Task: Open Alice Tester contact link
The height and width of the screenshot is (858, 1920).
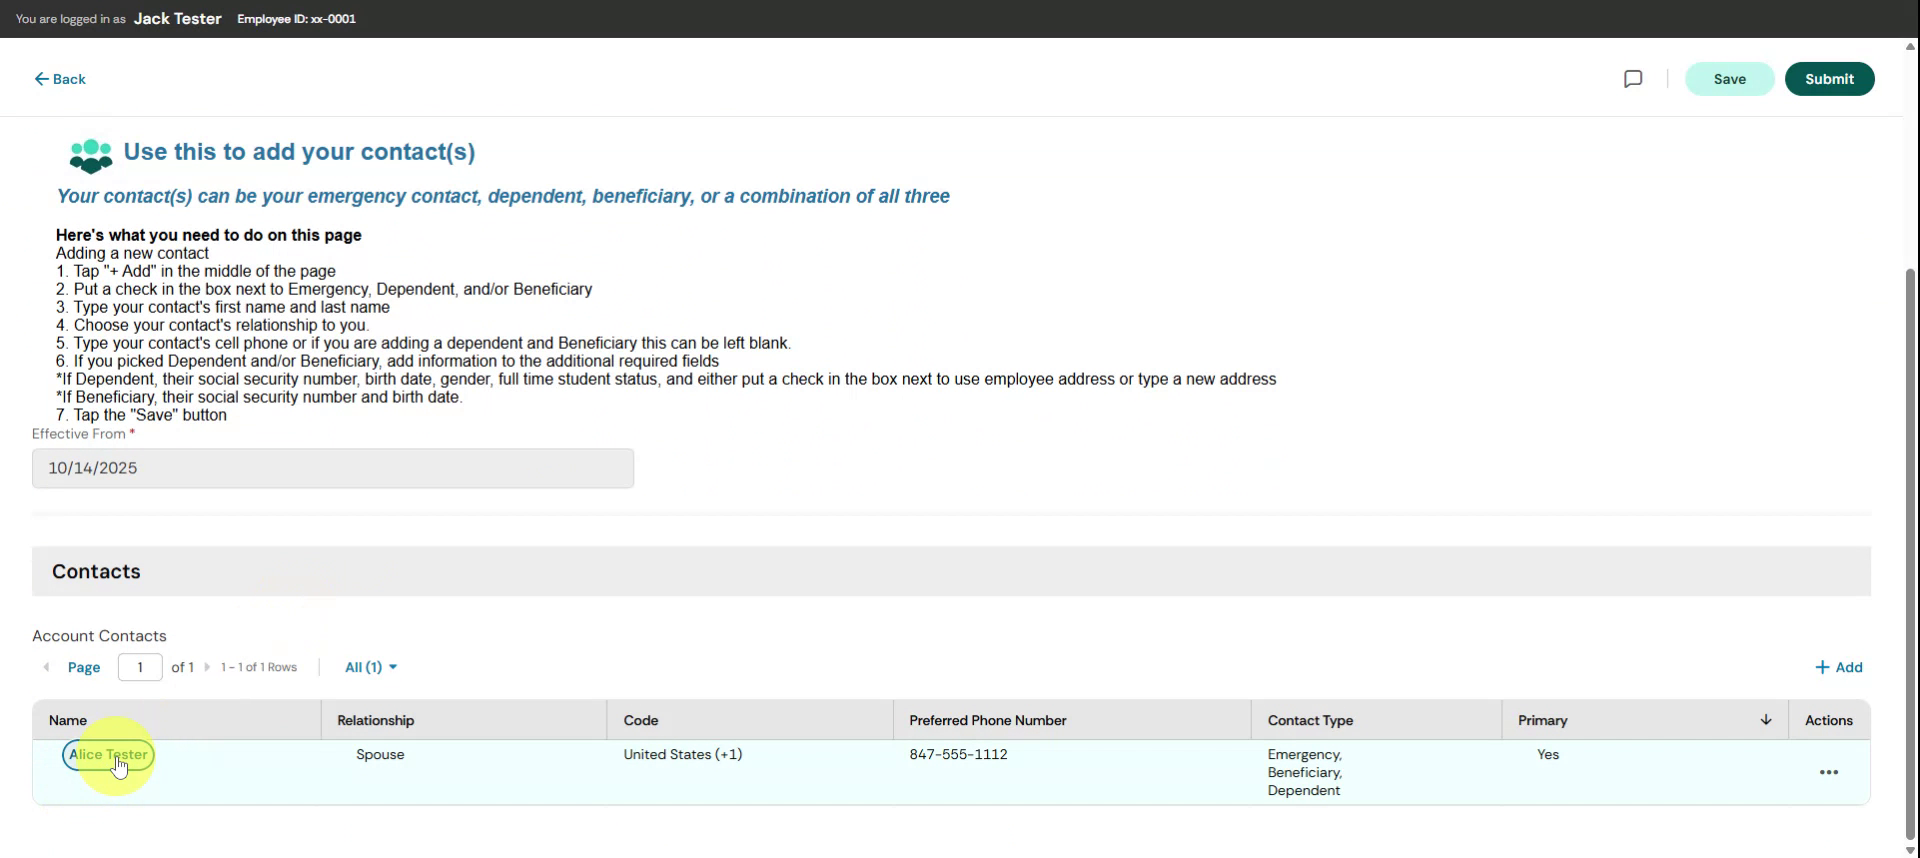Action: [108, 755]
